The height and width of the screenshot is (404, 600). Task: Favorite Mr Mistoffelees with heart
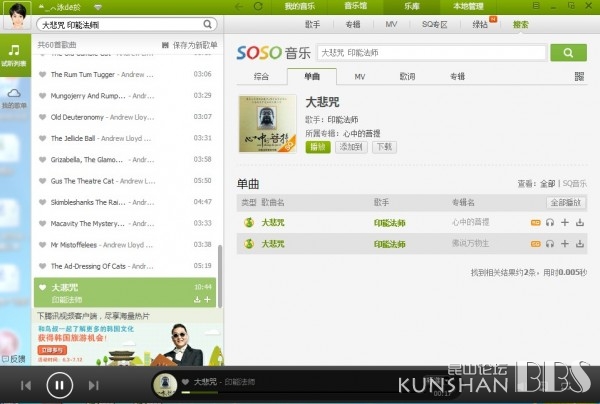[42, 245]
